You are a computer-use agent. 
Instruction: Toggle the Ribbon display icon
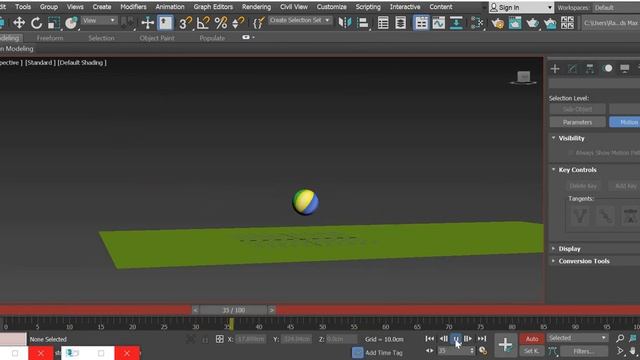[x=421, y=23]
